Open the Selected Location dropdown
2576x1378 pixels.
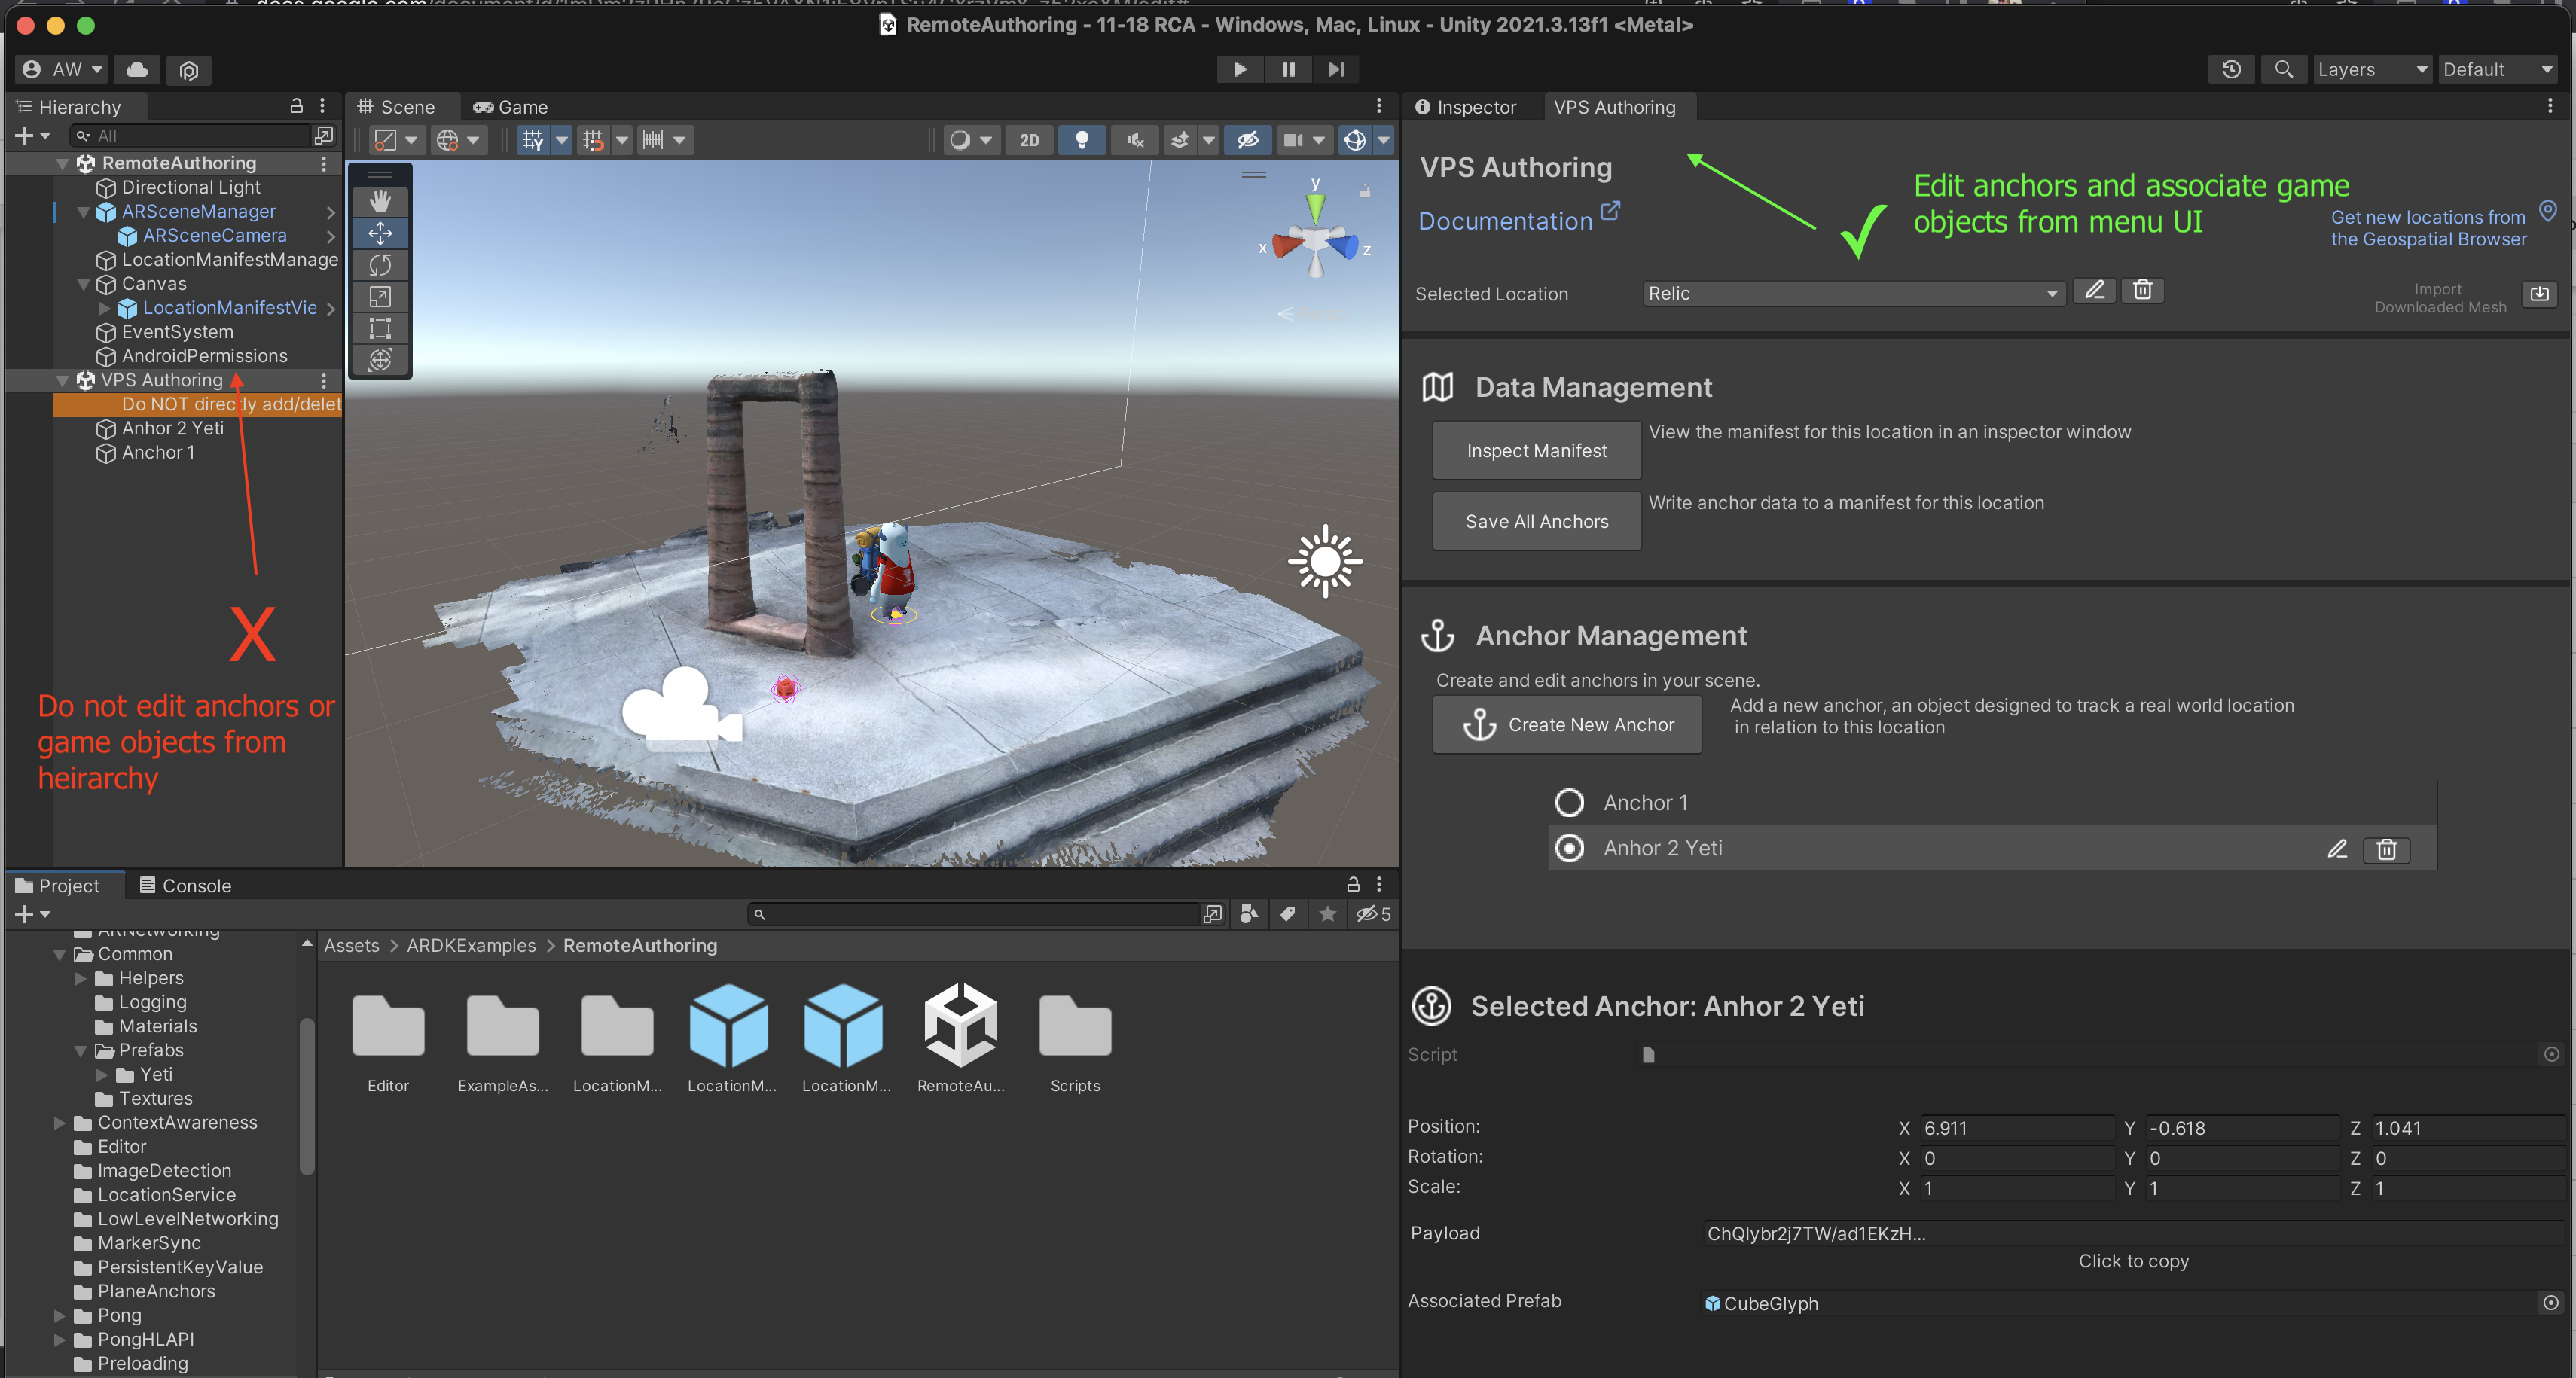[1854, 293]
